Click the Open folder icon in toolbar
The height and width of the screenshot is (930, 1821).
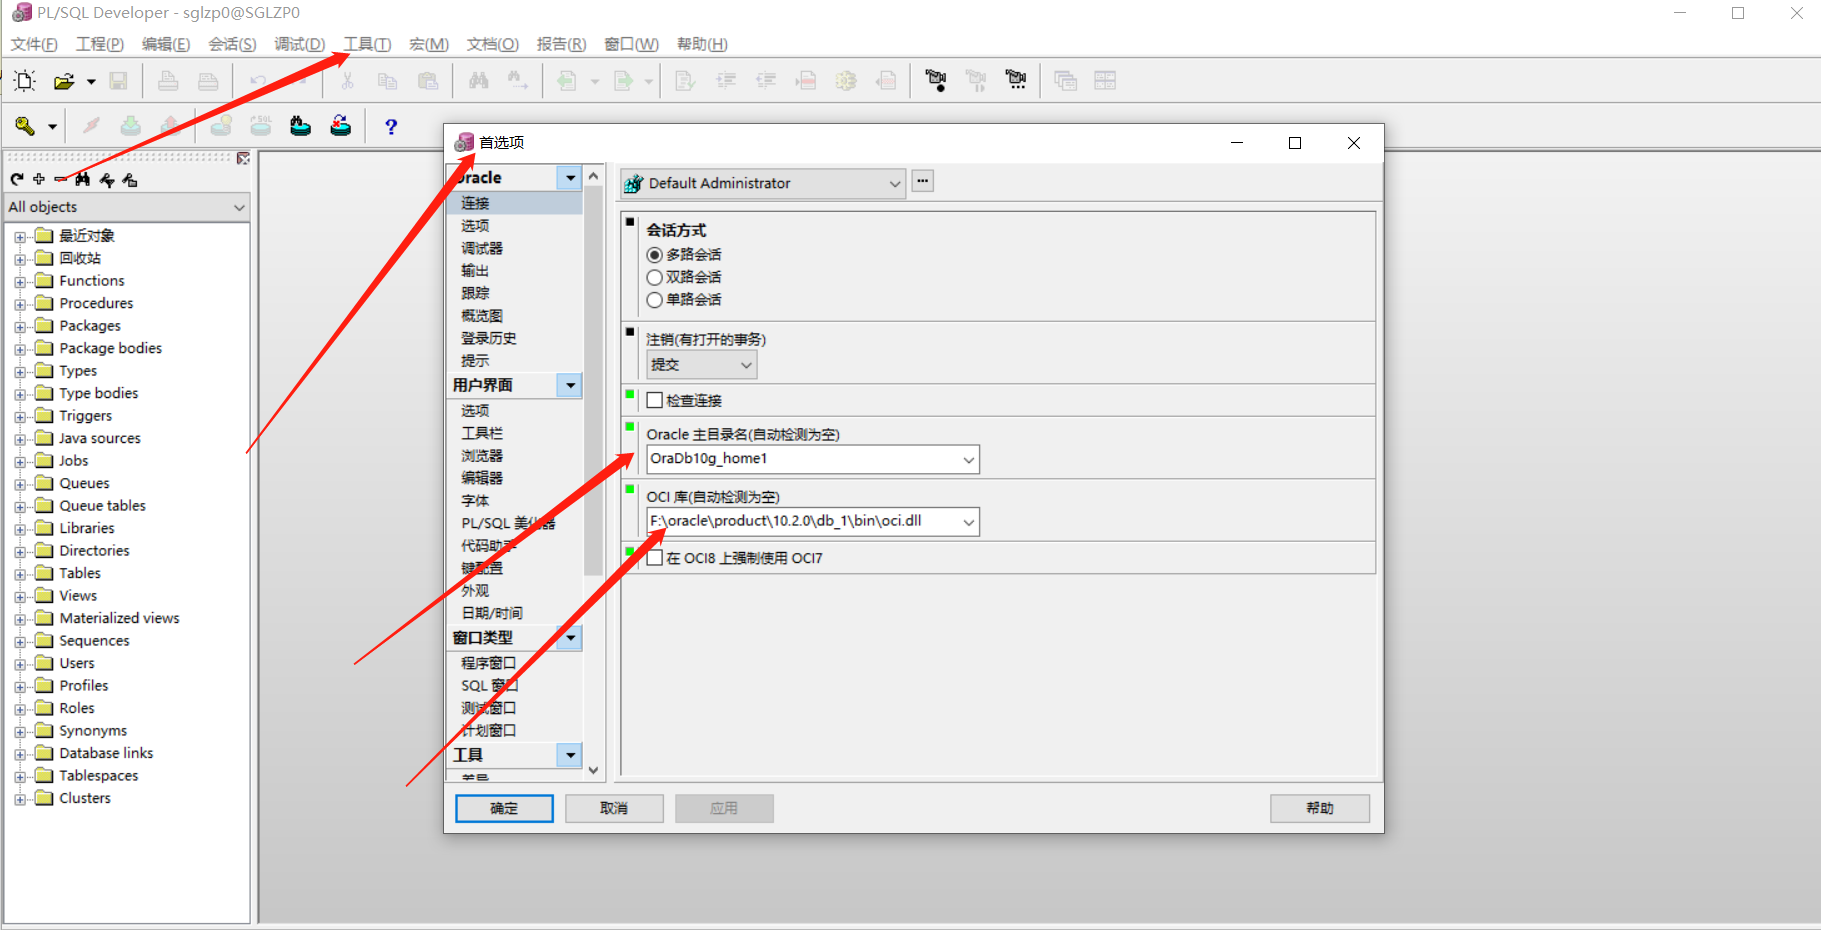point(64,81)
